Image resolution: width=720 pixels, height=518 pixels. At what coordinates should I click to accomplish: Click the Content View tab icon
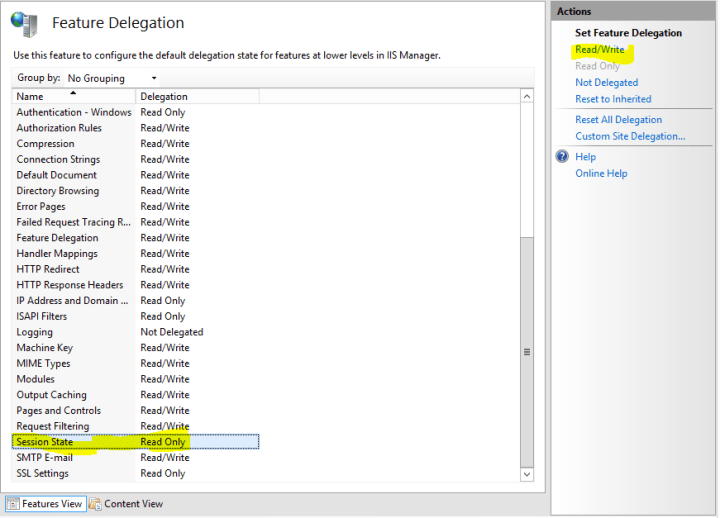coord(95,504)
